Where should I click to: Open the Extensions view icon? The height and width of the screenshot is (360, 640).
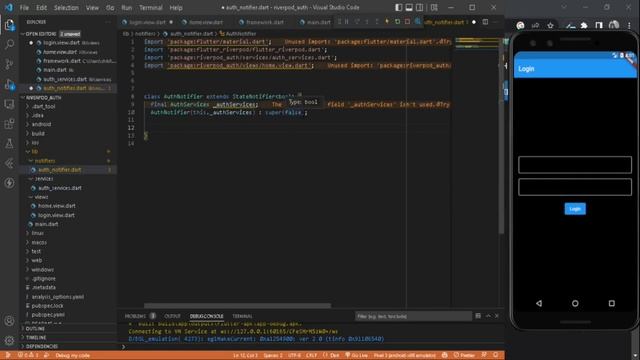pos(9,124)
